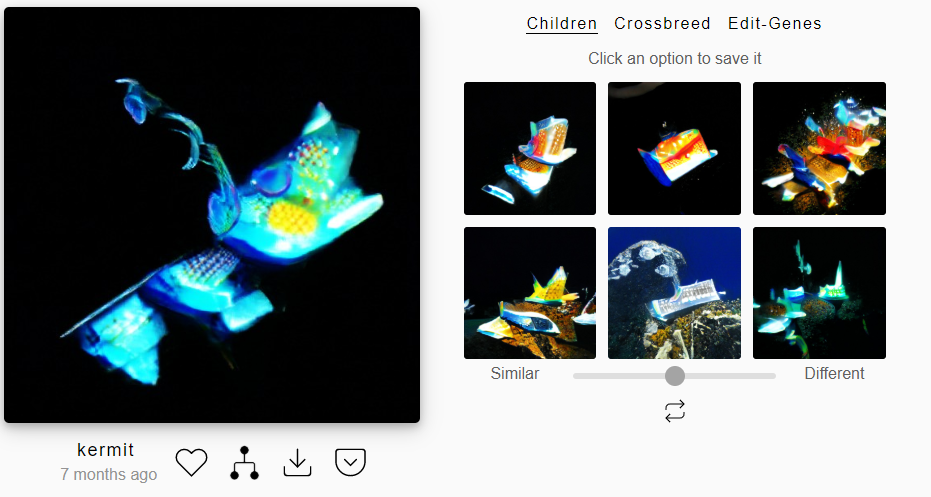
Task: Click the Similar label beside the slider
Action: [x=515, y=373]
